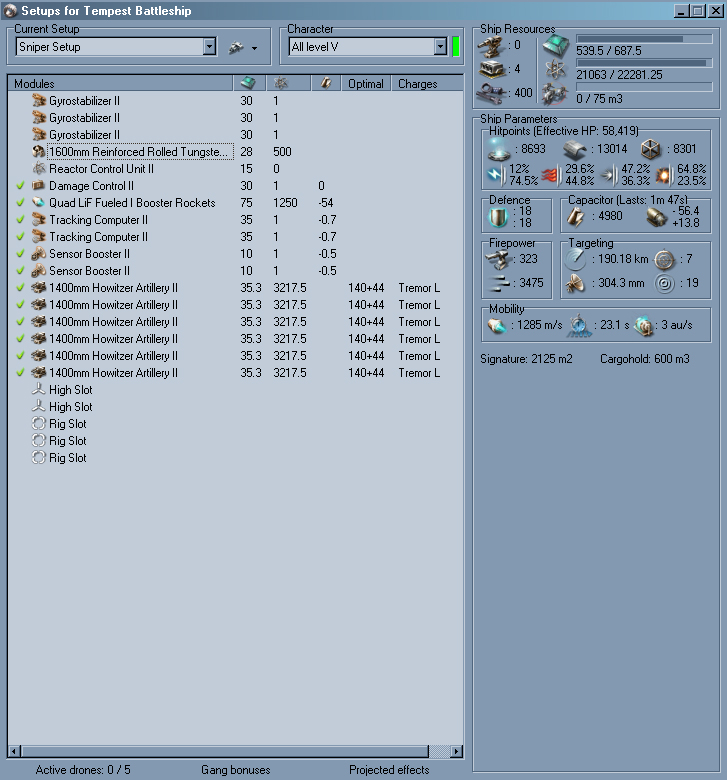Sort by the Optimal column header

(x=366, y=84)
